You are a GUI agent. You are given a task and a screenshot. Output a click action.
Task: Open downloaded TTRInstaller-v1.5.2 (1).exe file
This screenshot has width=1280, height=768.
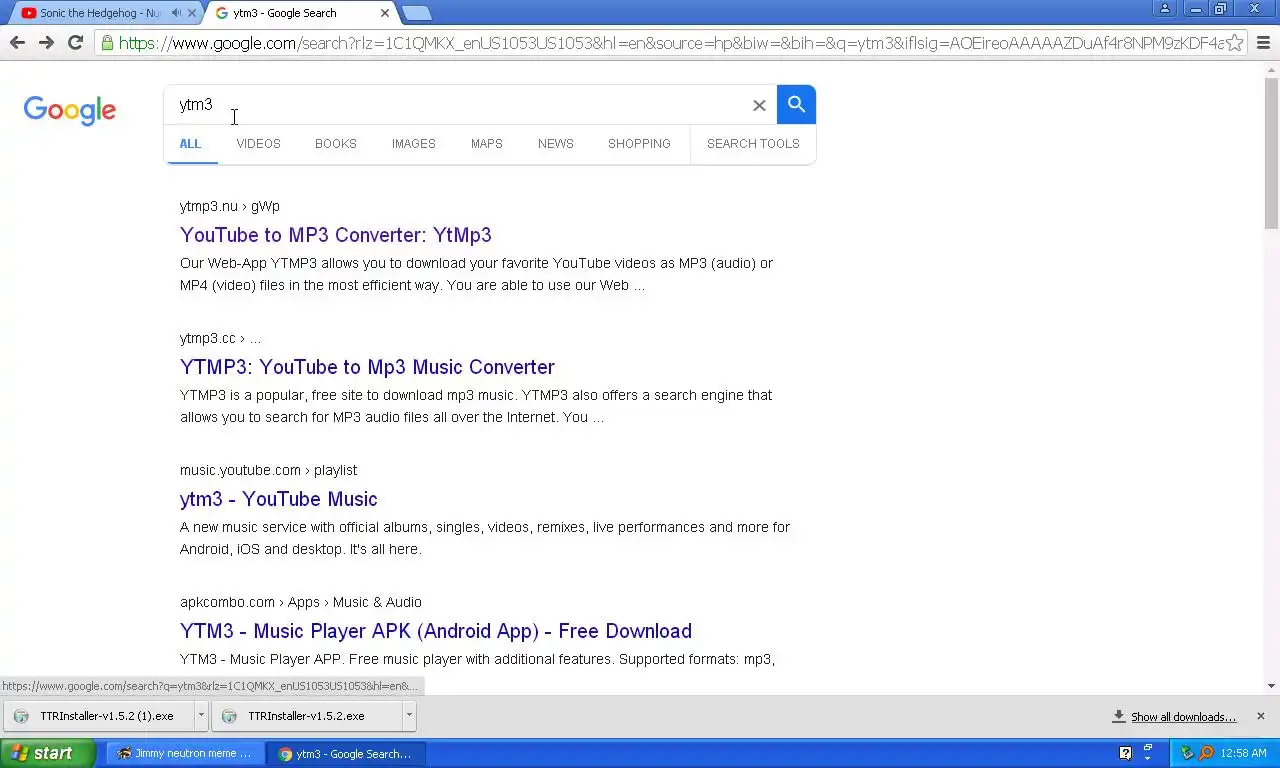tap(99, 715)
